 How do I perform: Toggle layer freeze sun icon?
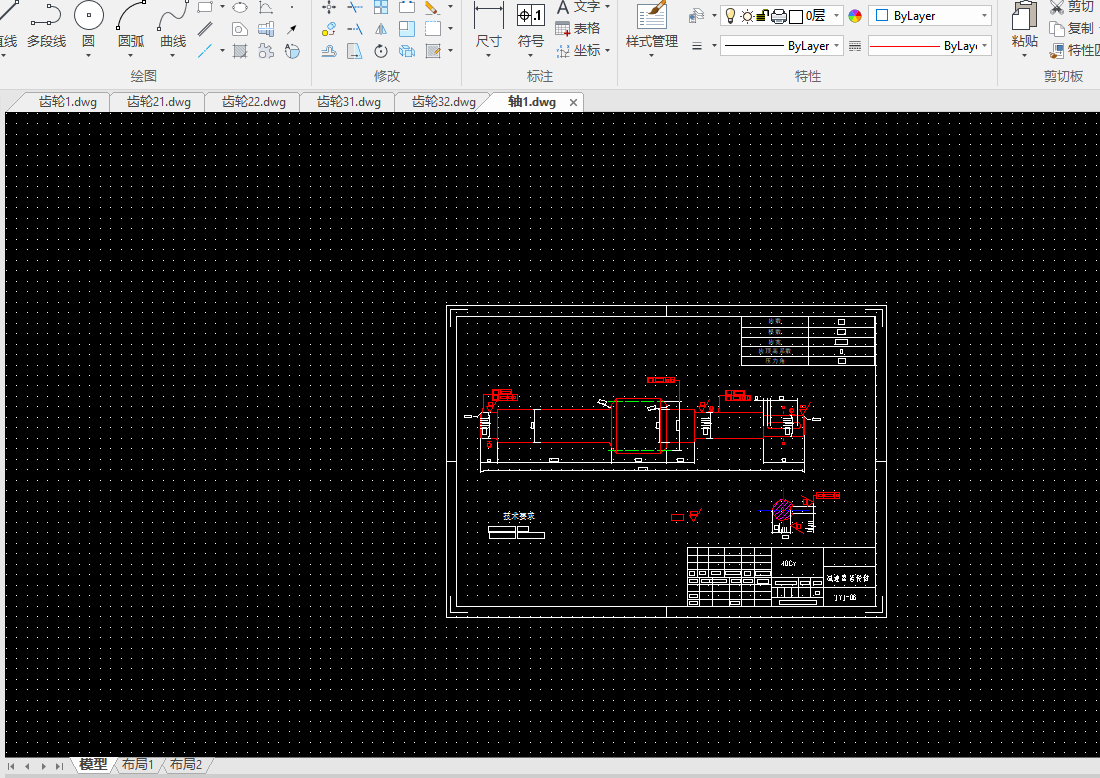tap(746, 16)
